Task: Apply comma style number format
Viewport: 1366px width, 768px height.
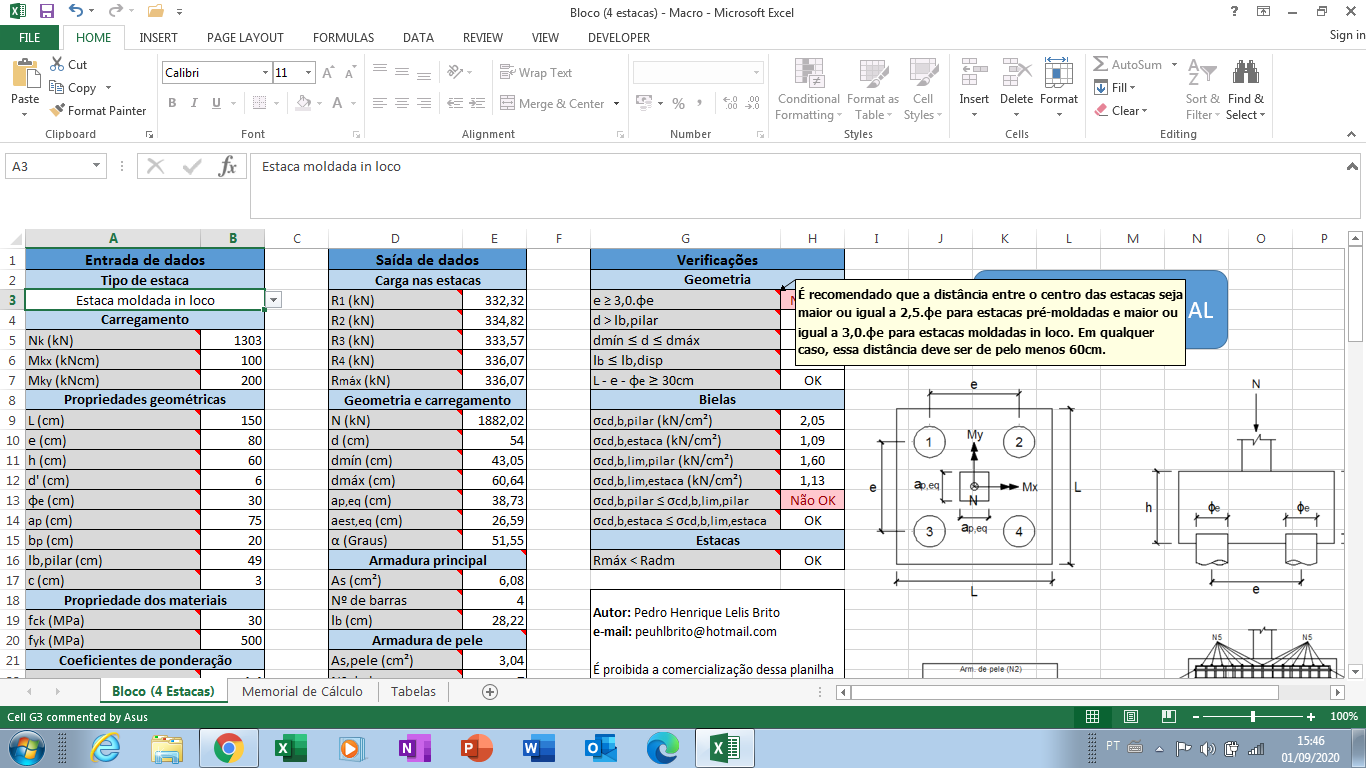Action: (x=702, y=103)
